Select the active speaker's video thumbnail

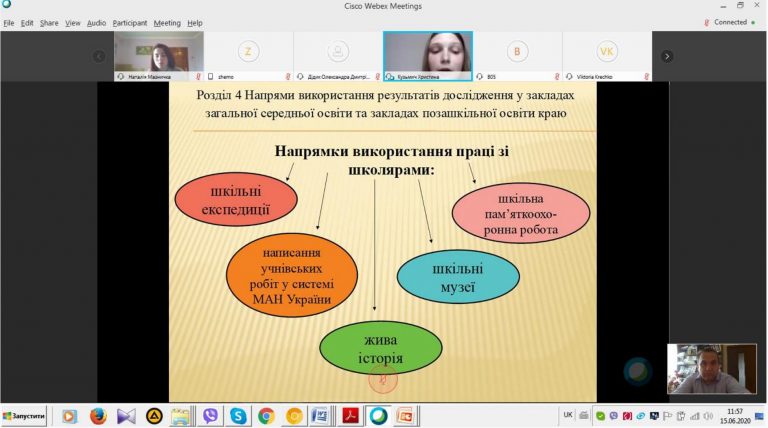(x=428, y=56)
